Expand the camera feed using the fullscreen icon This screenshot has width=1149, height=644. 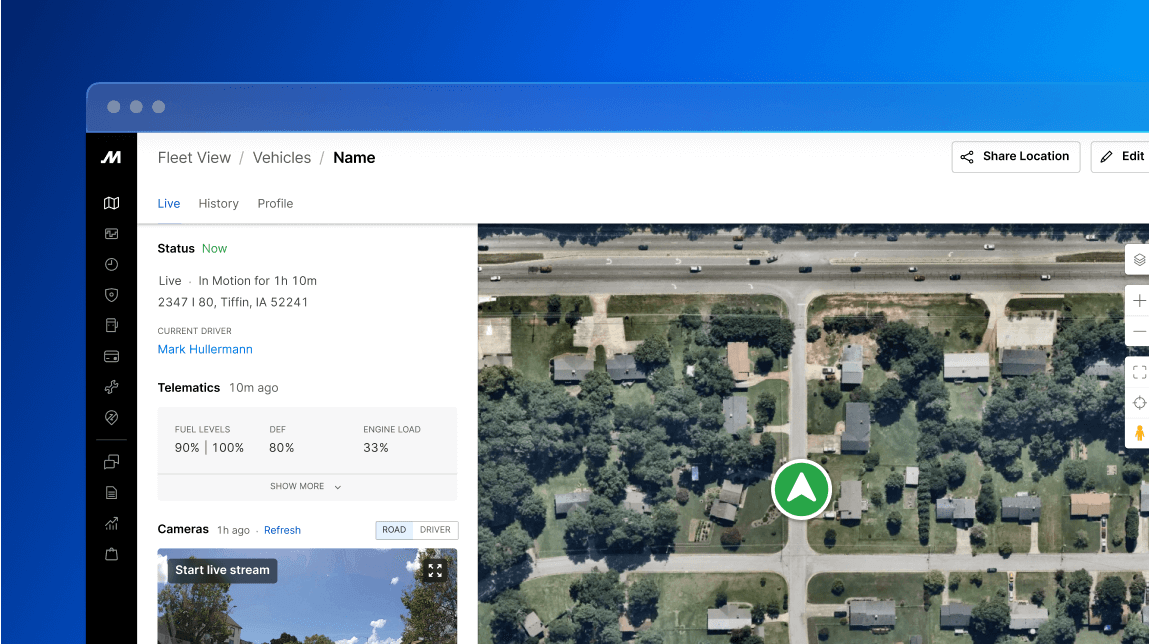[435, 570]
